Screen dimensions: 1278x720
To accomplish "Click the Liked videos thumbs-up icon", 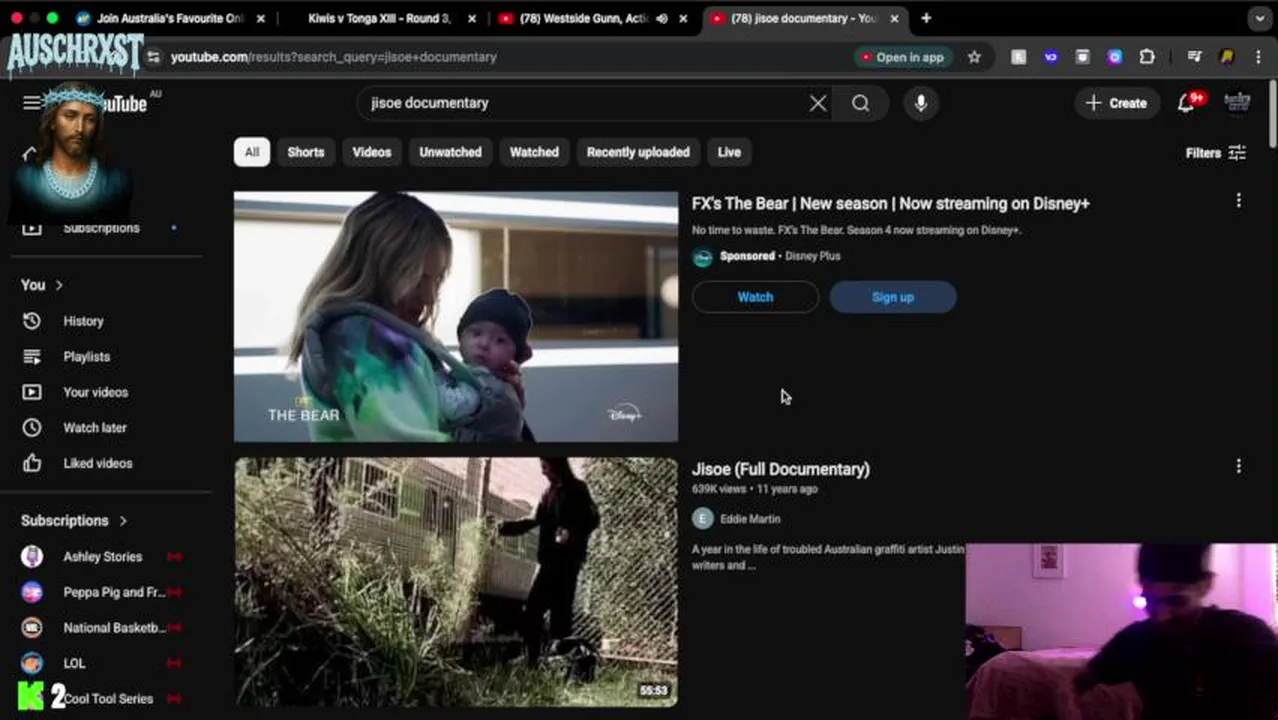I will click(32, 463).
